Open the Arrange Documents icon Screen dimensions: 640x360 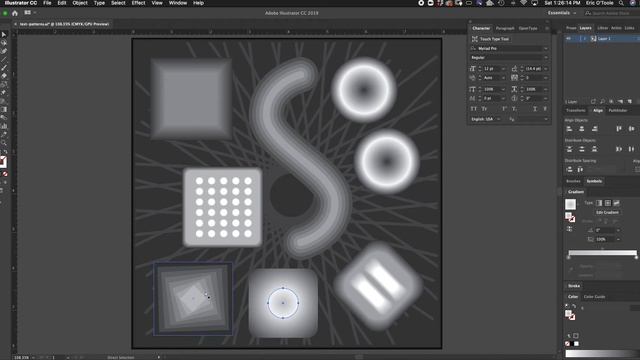28,13
